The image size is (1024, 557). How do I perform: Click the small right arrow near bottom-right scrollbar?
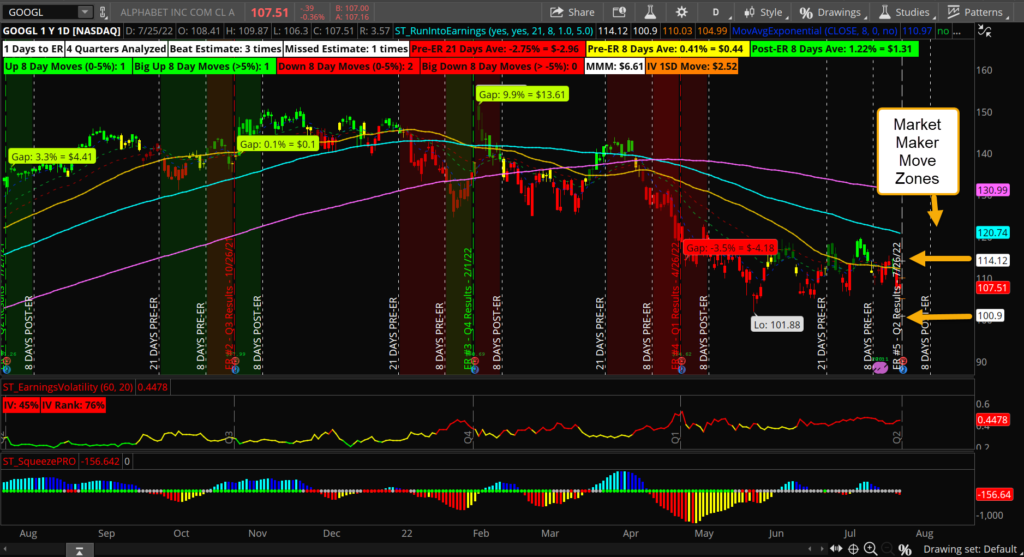(x=820, y=549)
